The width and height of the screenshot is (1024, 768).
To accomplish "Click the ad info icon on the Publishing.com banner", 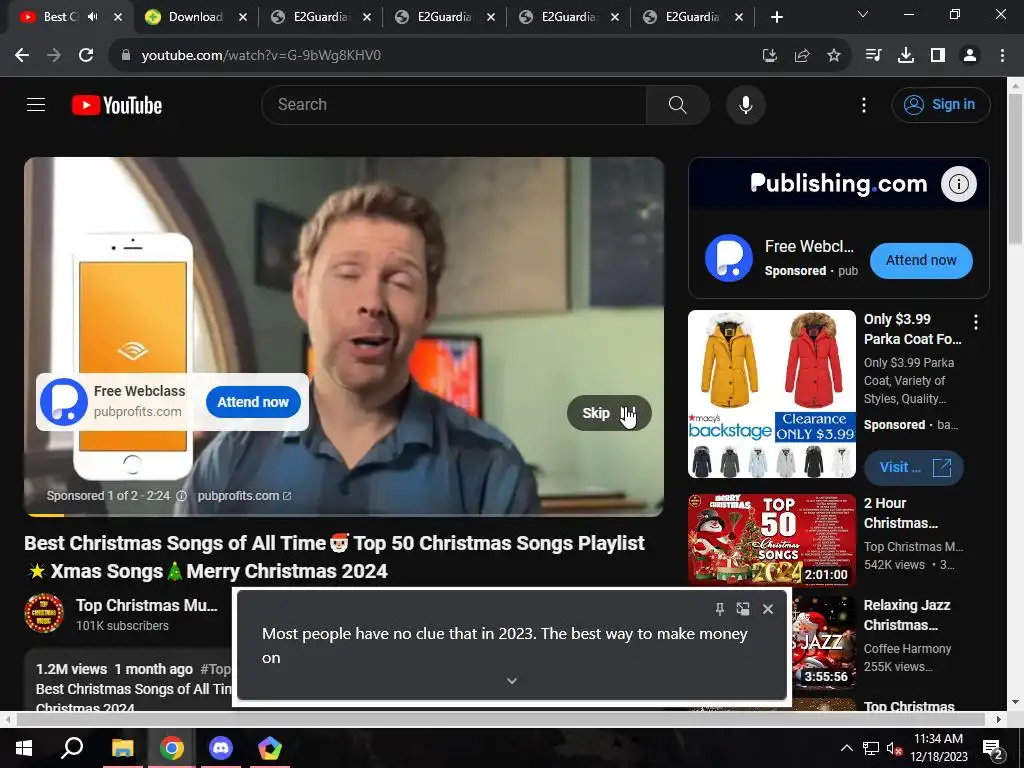I will point(959,184).
